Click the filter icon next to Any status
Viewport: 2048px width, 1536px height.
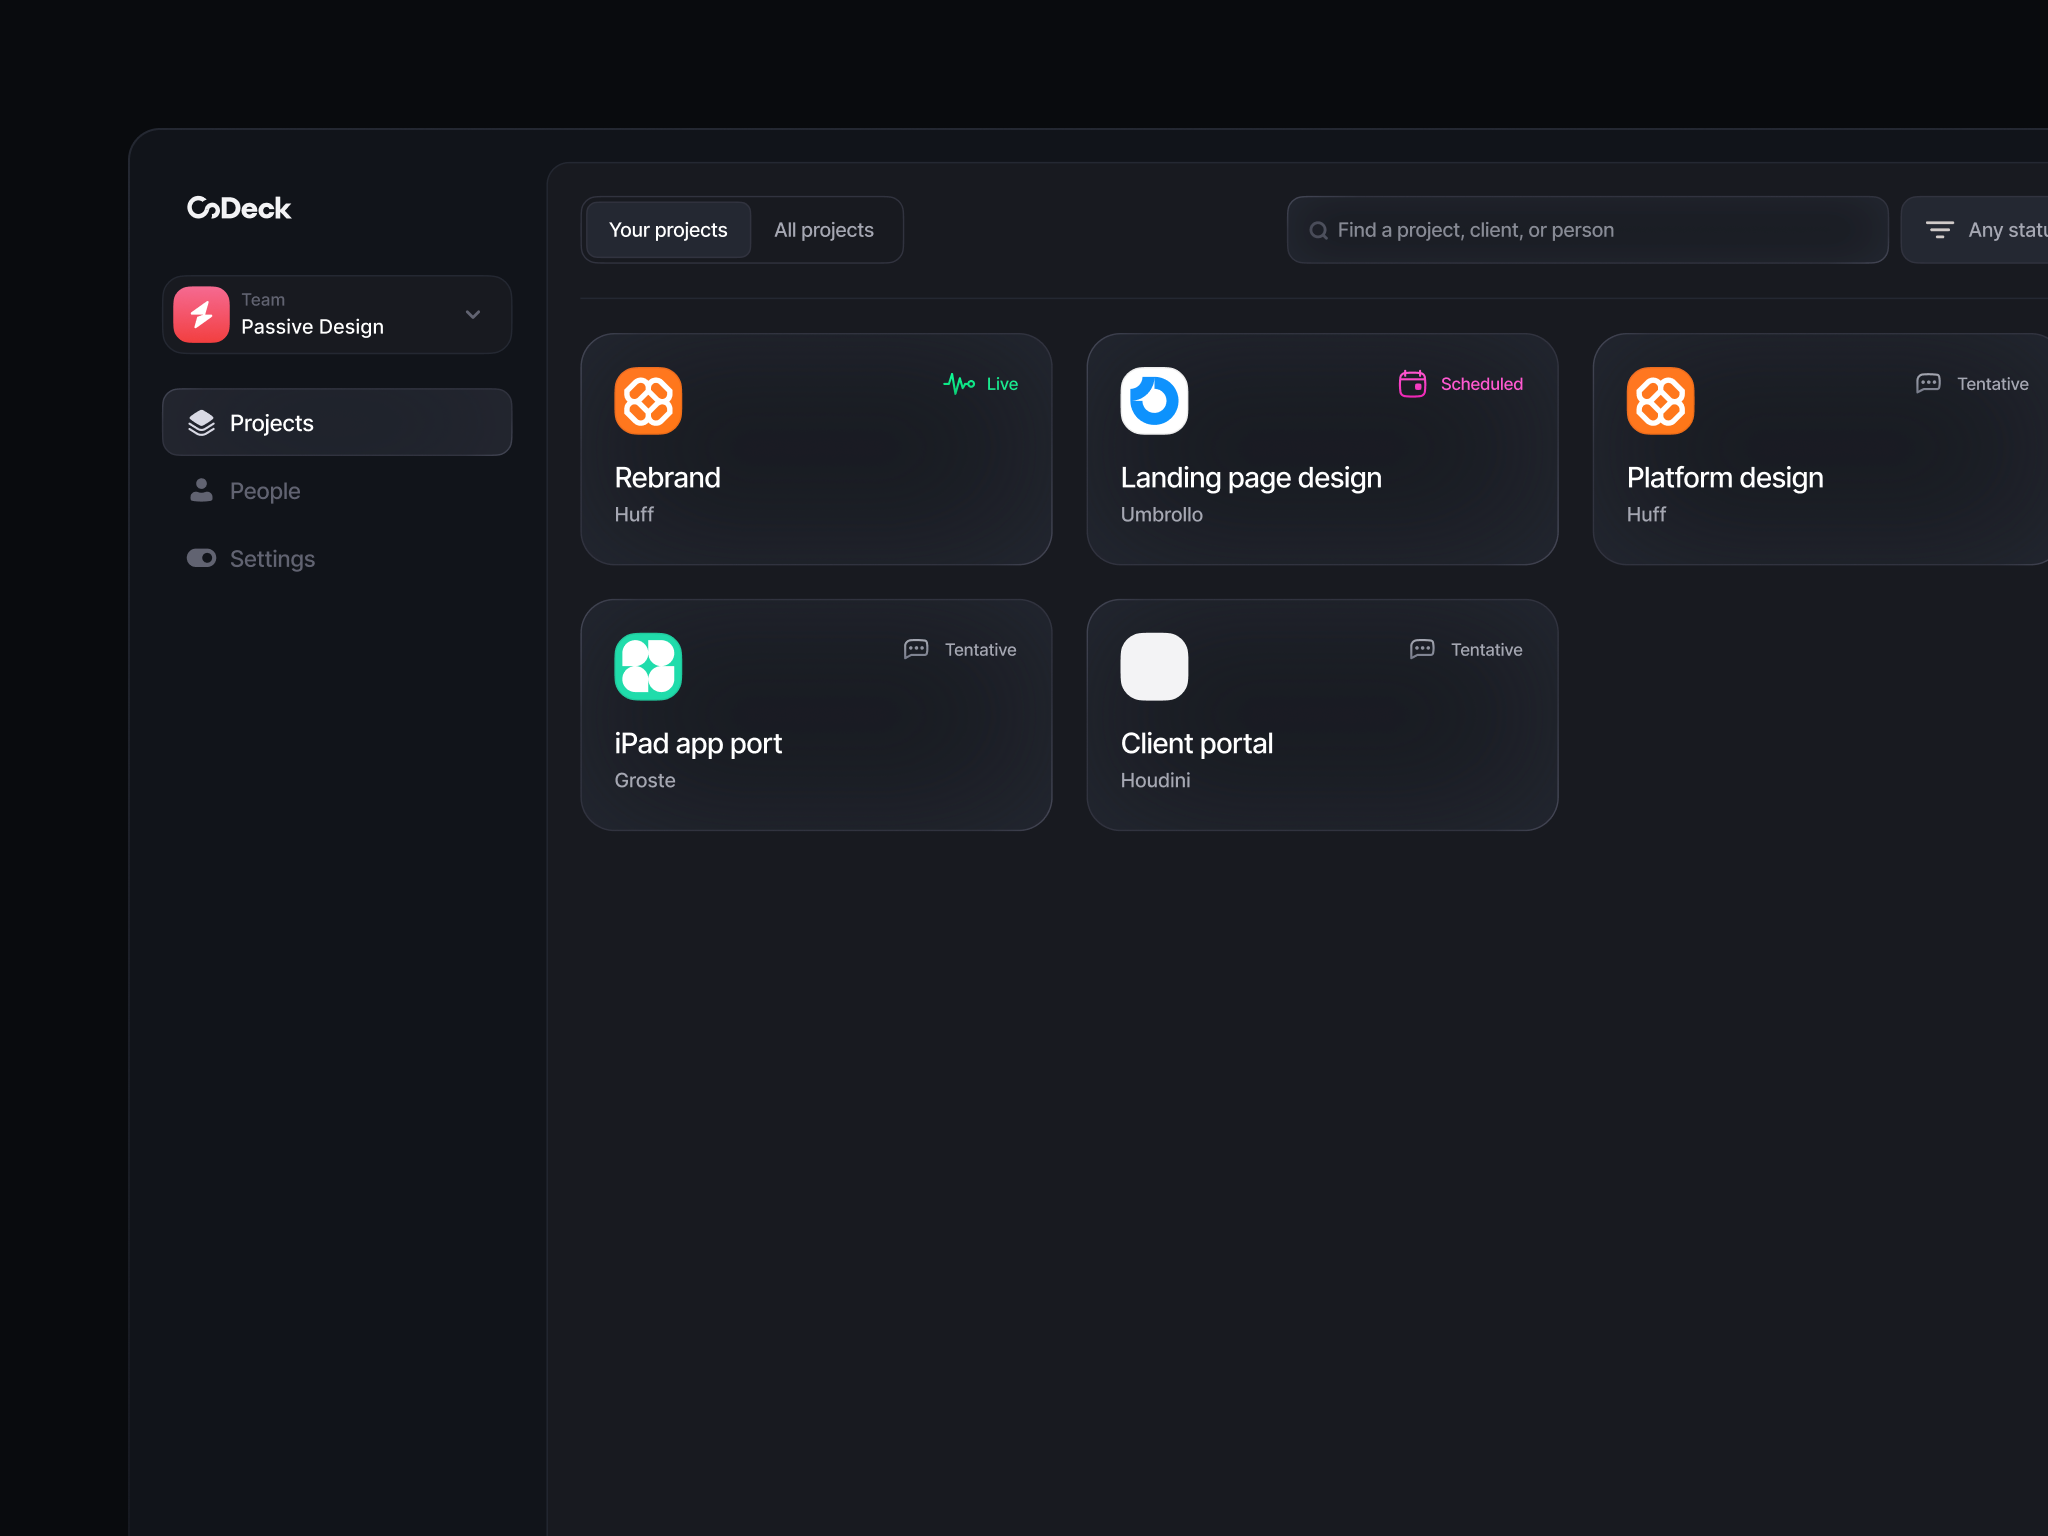click(x=1940, y=229)
